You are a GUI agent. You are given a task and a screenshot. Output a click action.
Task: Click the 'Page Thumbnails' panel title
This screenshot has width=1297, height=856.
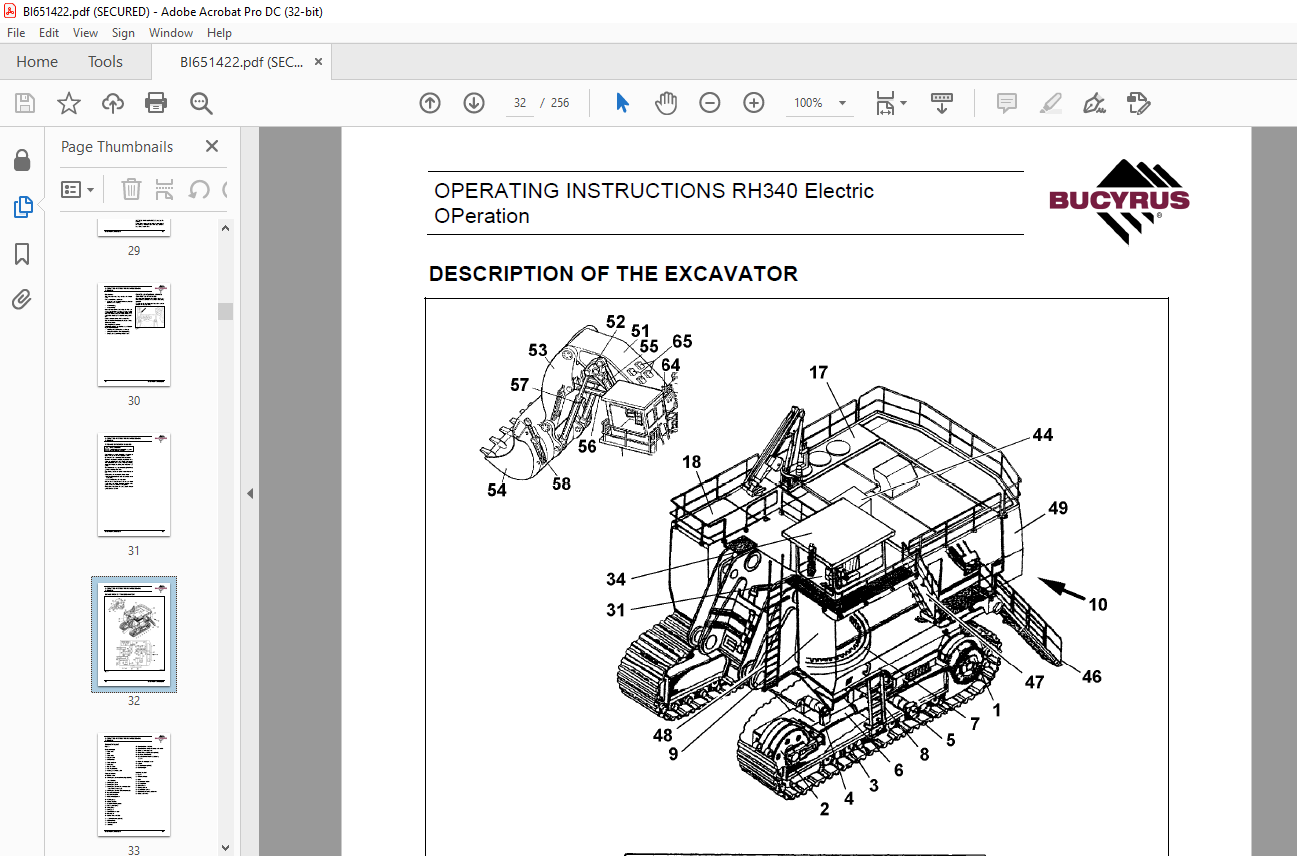tap(117, 147)
